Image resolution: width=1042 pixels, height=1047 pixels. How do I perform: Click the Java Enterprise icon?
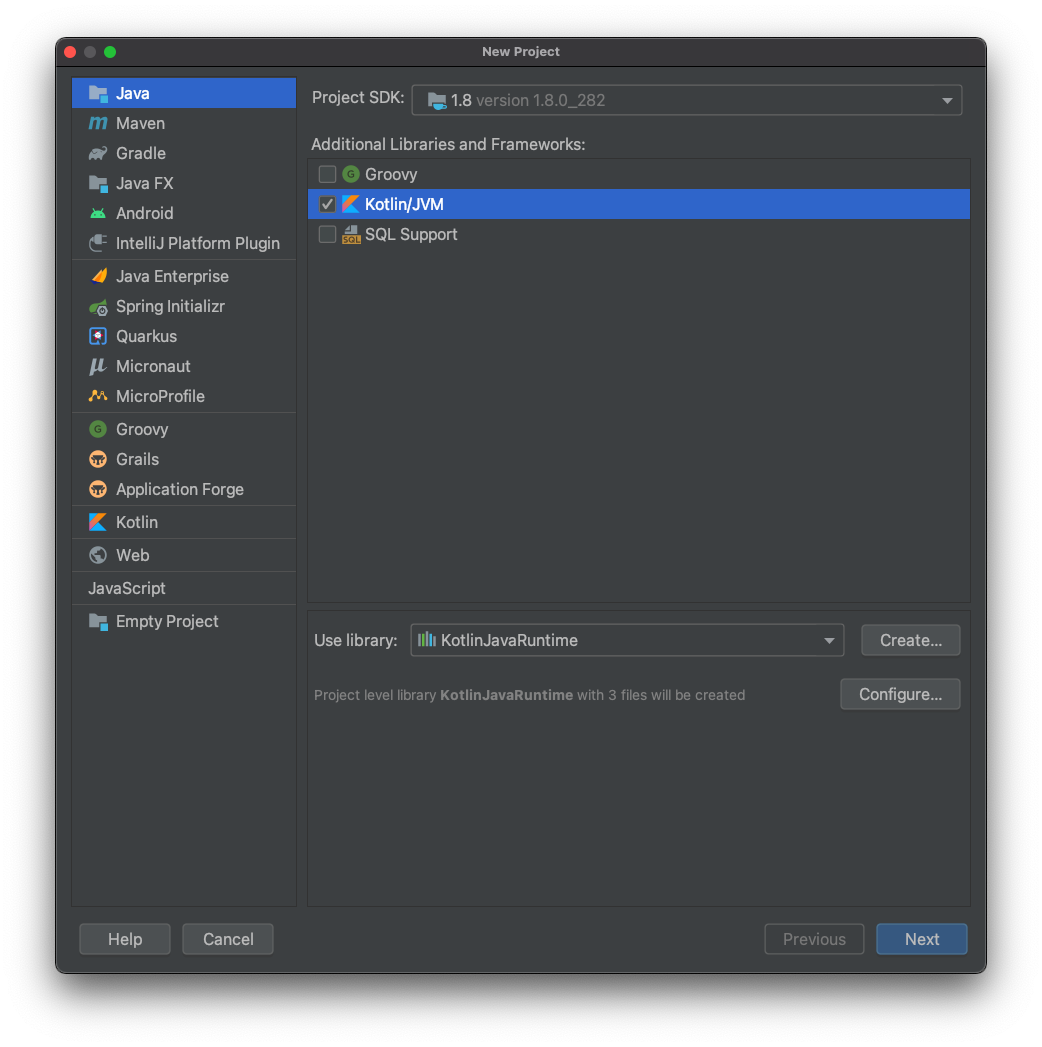coord(98,276)
